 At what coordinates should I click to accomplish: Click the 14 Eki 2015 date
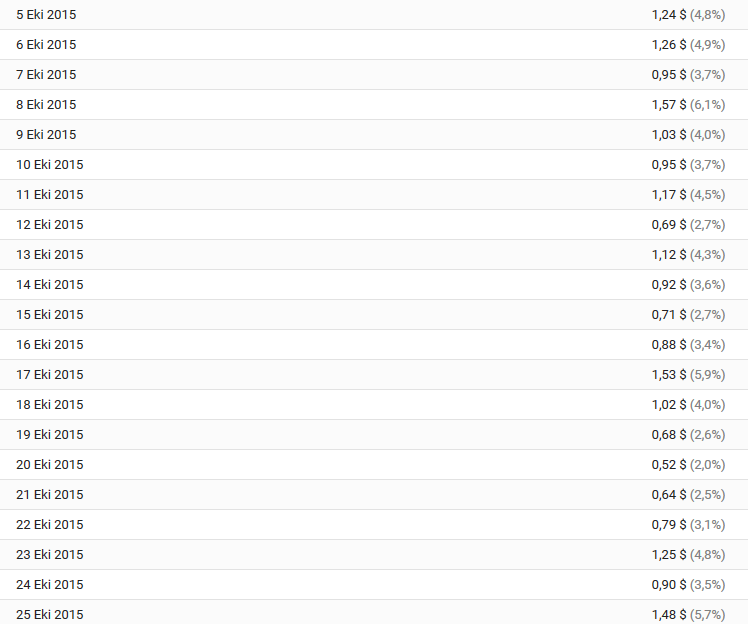(x=50, y=285)
